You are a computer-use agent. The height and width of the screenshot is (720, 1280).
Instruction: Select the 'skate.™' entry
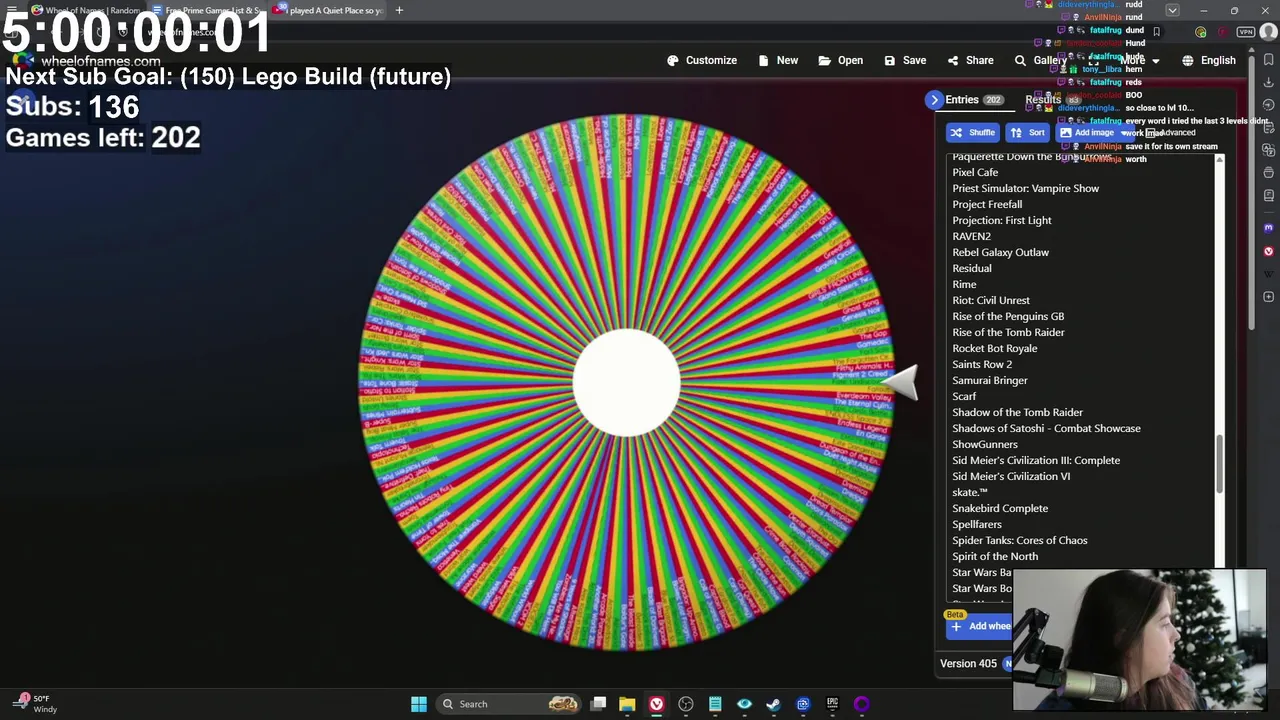(x=969, y=492)
